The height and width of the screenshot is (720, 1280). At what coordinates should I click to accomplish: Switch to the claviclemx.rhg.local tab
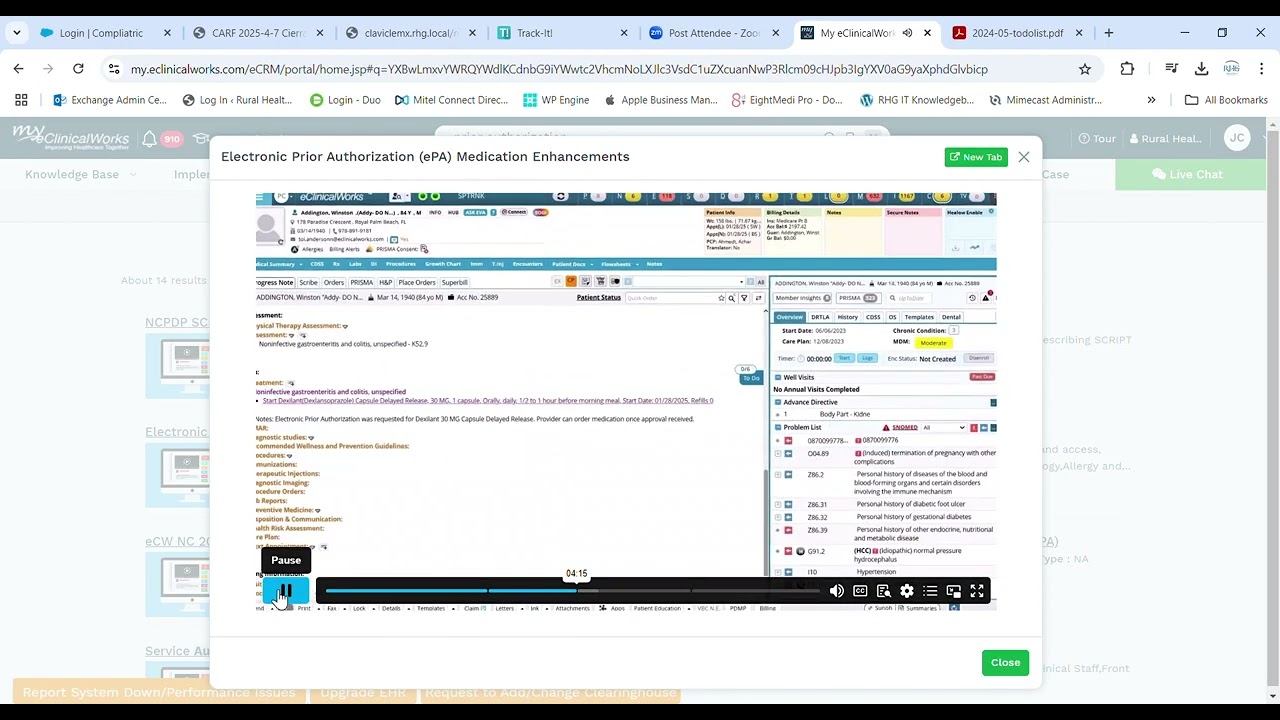tap(410, 33)
